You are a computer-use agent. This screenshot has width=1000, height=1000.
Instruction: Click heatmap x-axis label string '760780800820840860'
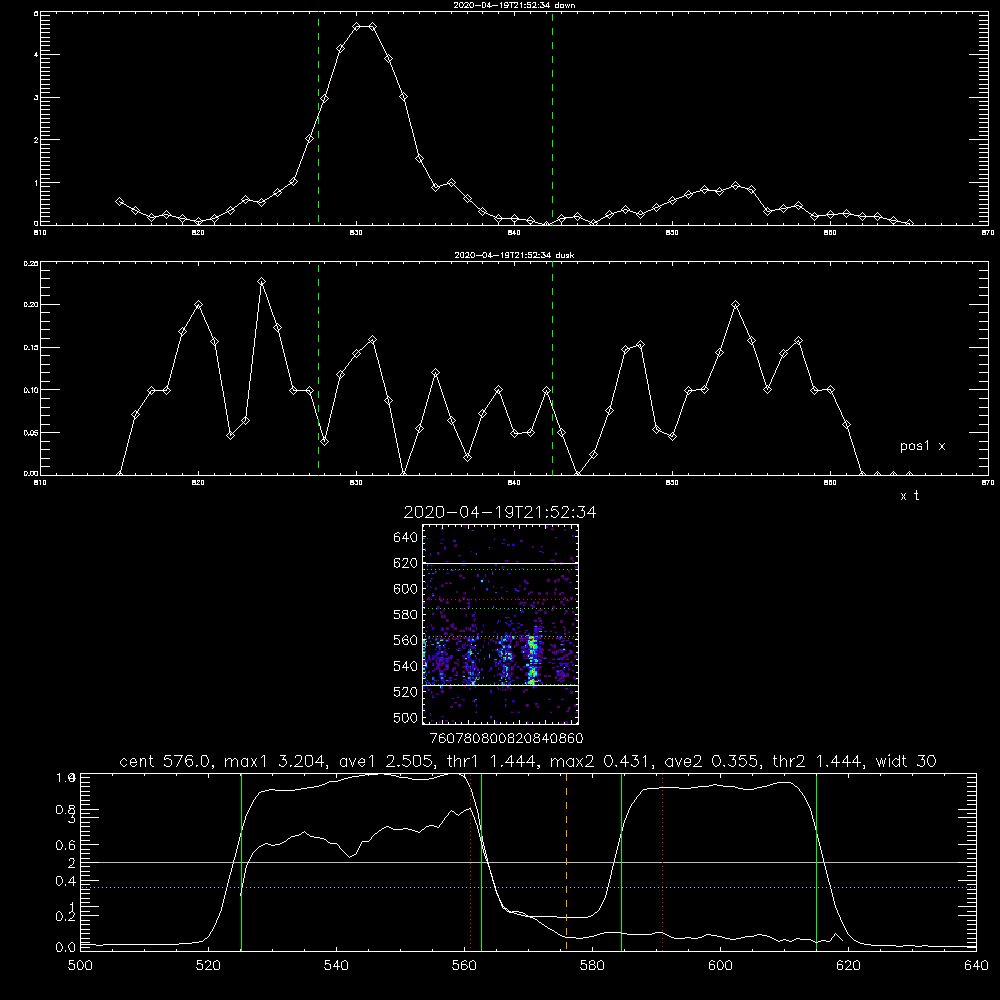(x=507, y=739)
